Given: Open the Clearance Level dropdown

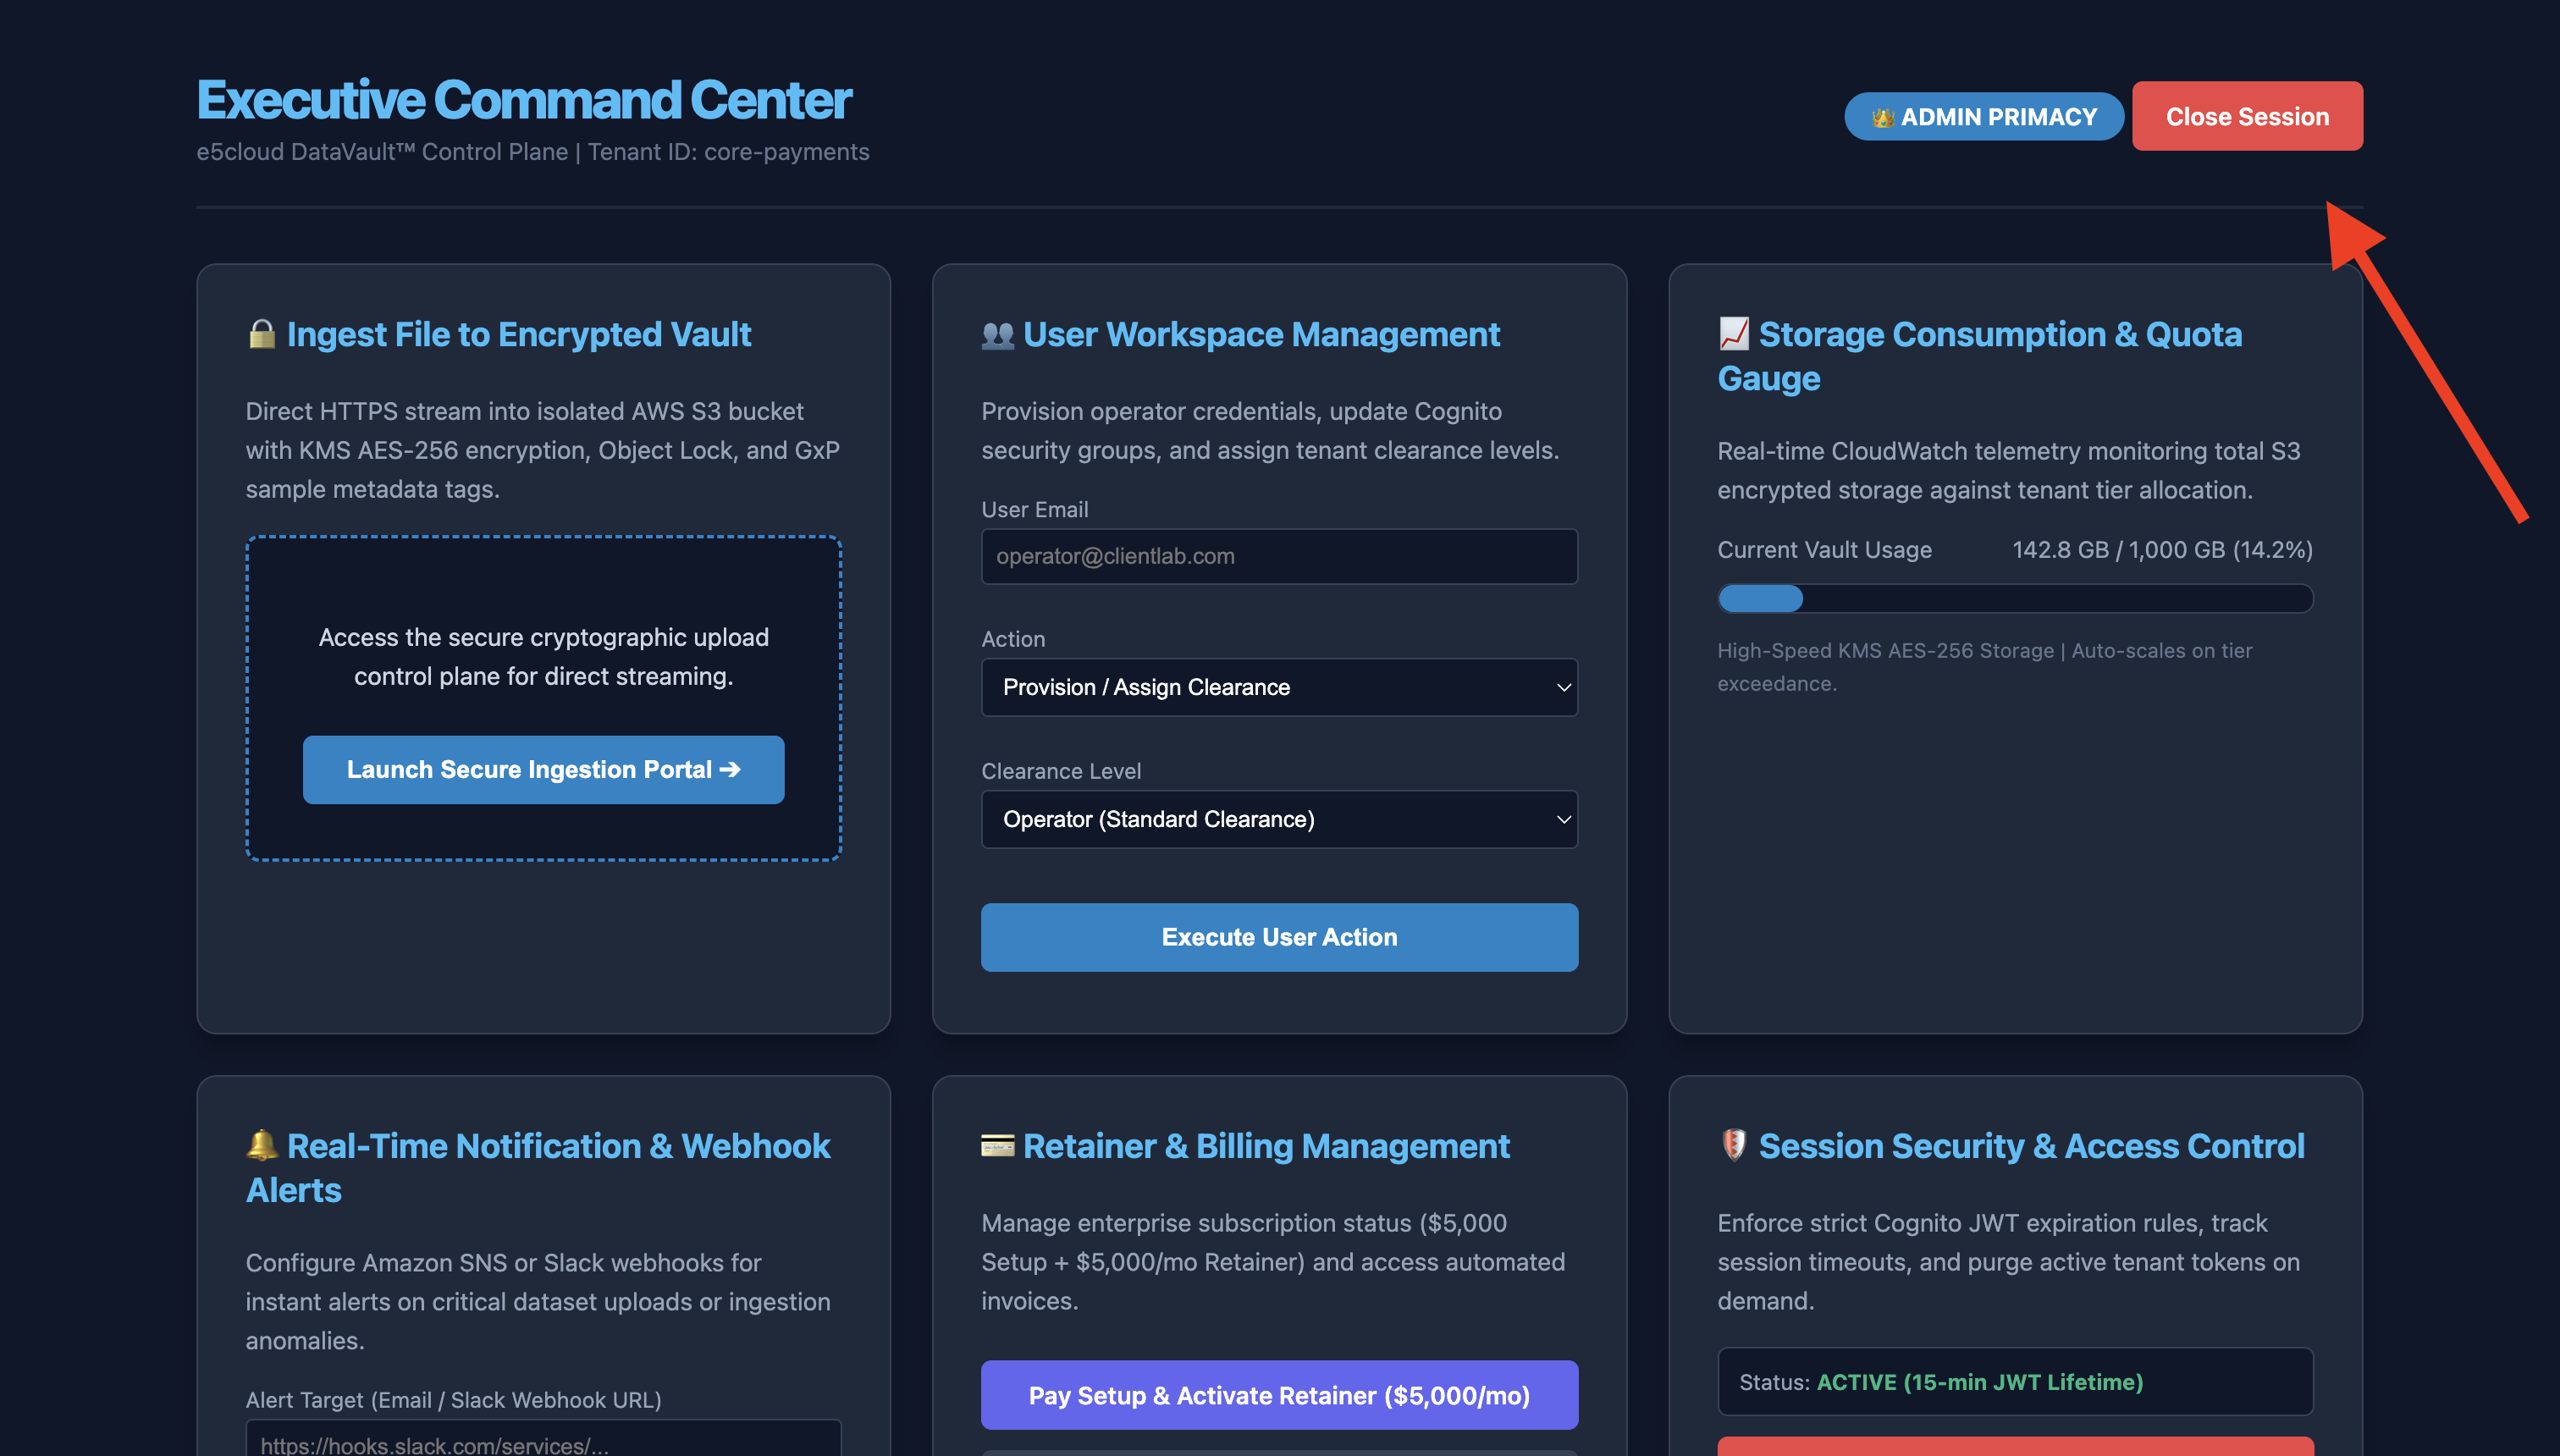Looking at the screenshot, I should tap(1279, 819).
